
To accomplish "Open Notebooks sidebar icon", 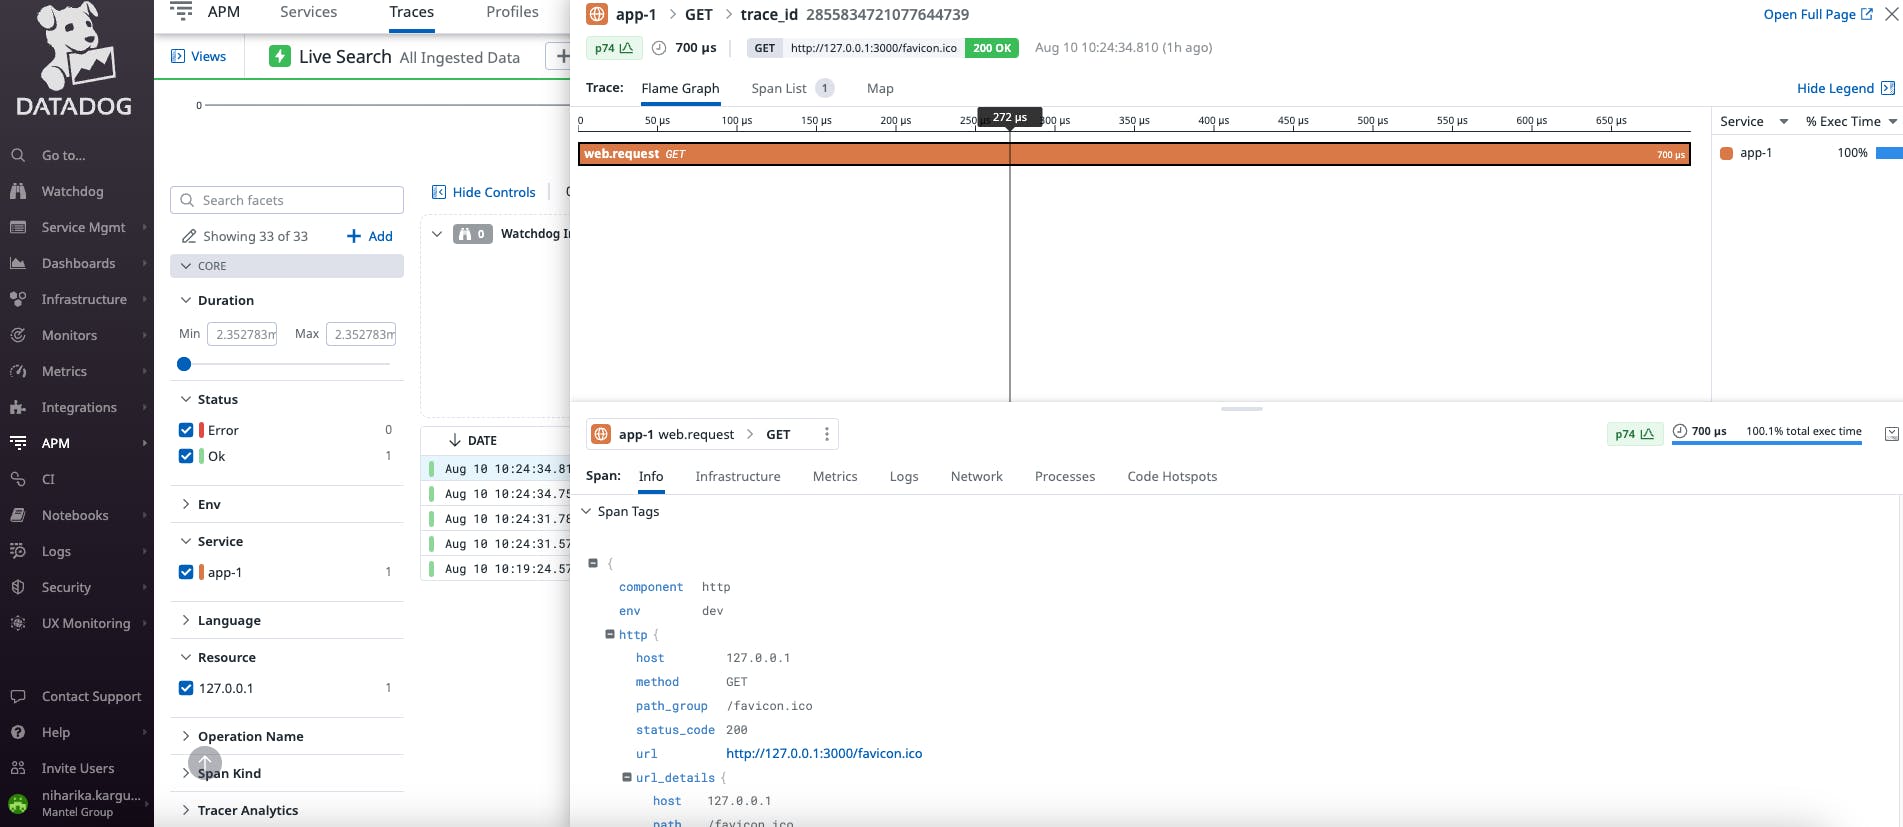I will coord(18,515).
